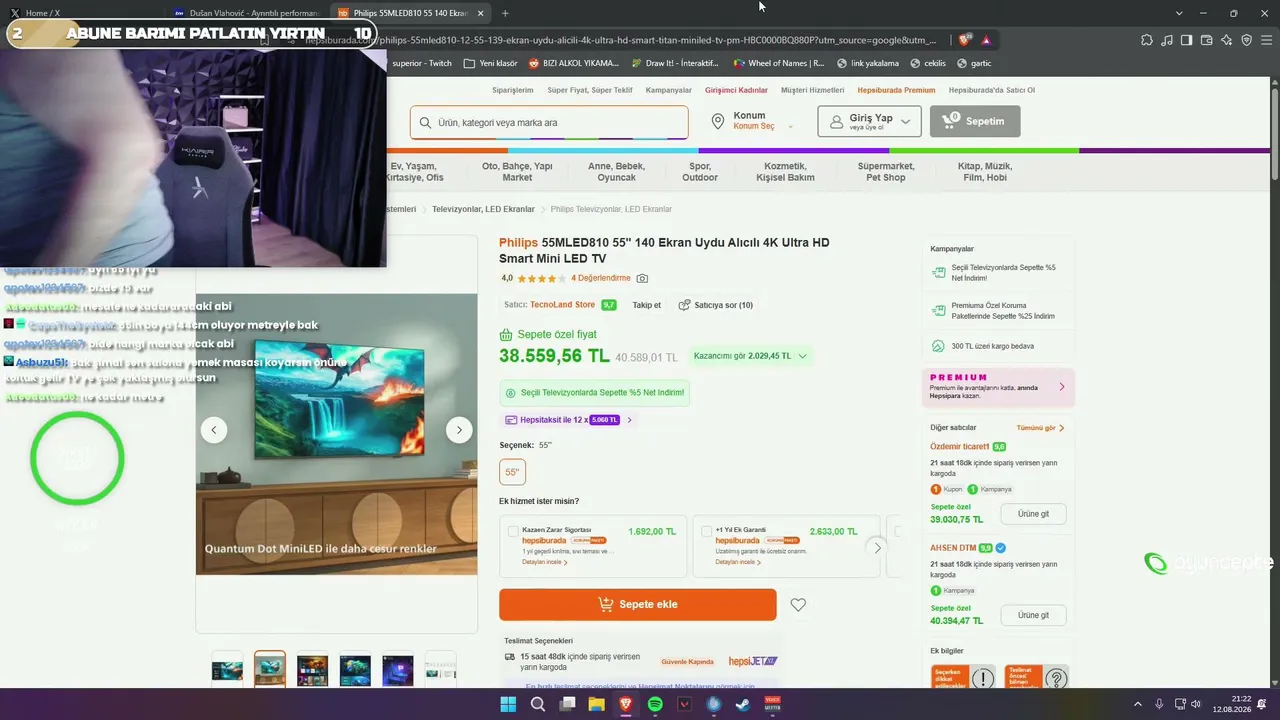Expand Hepsitaksit installment options chevron
Viewport: 1280px width, 720px height.
tap(629, 420)
